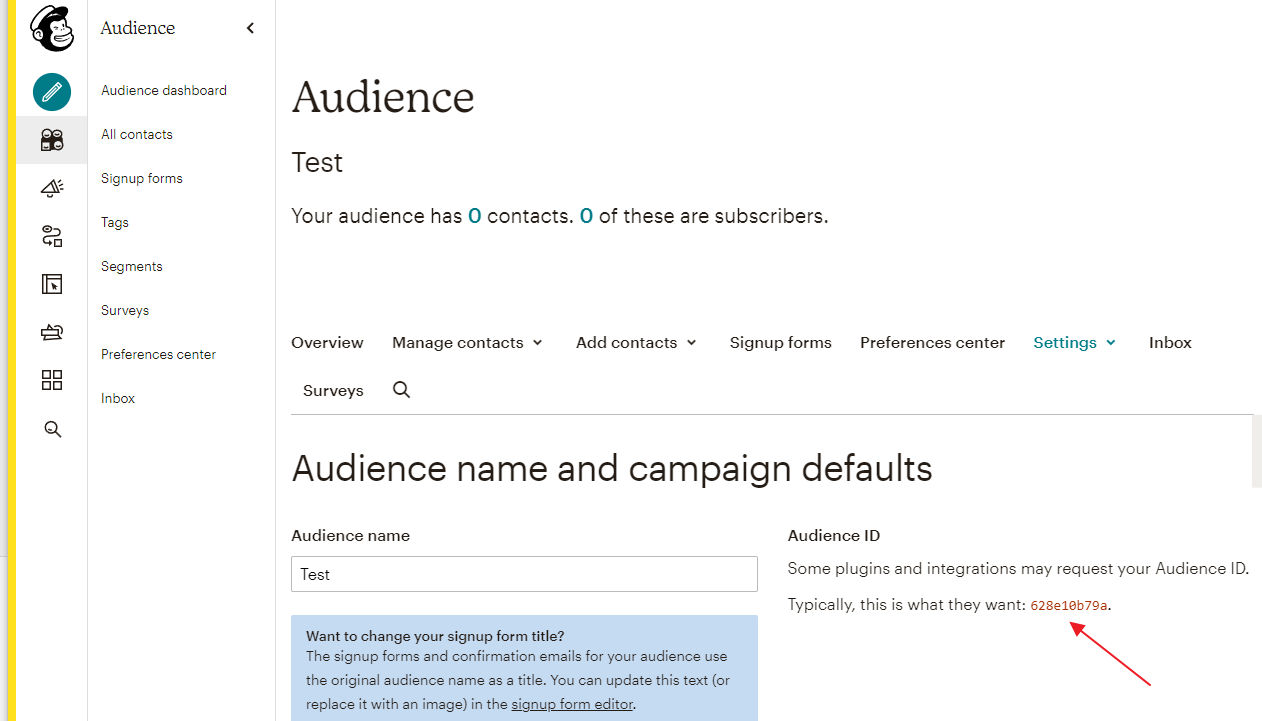Click the Integrations grid icon
1262x721 pixels.
pos(51,380)
